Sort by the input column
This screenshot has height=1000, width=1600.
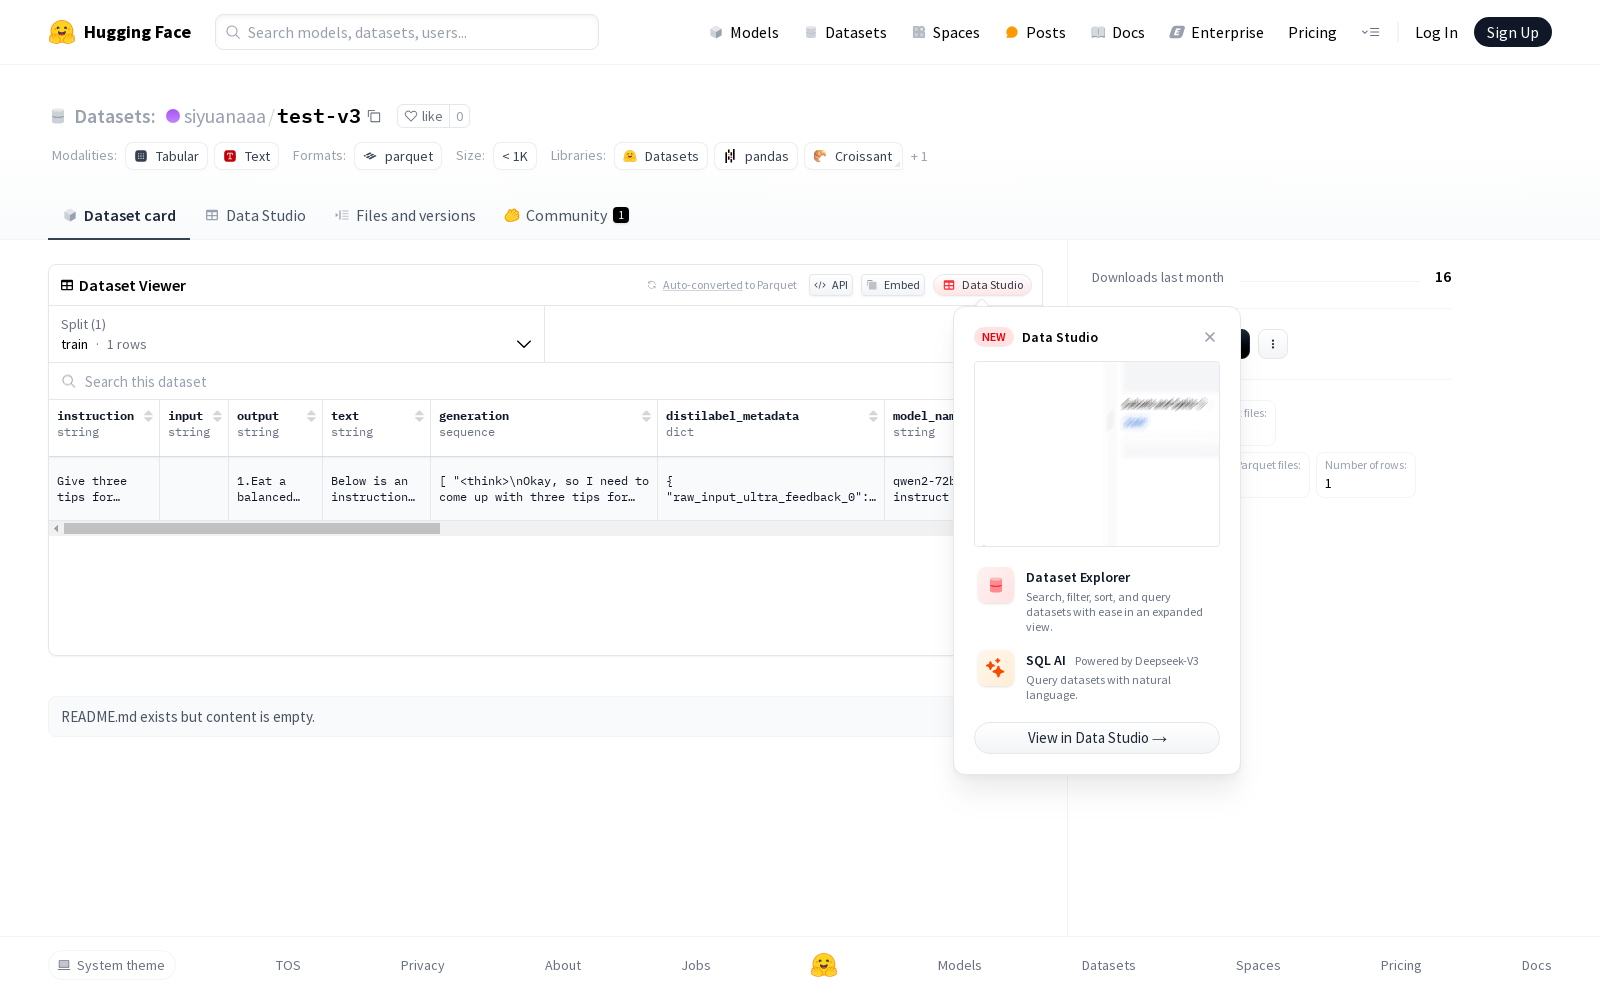217,416
